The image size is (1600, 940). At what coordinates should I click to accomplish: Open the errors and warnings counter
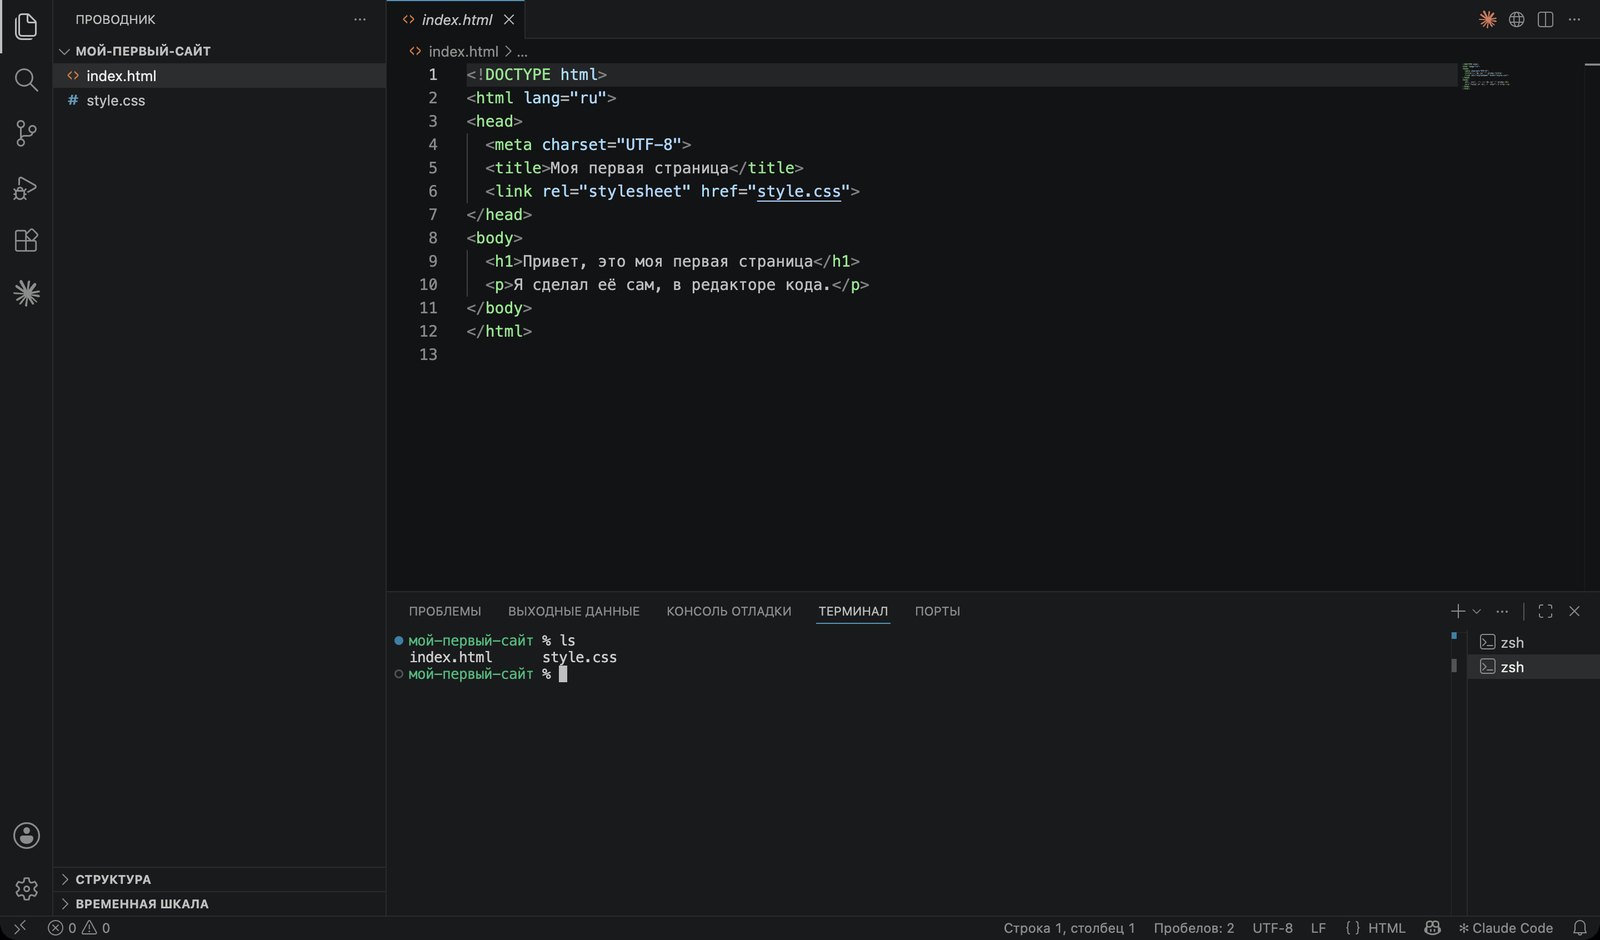(79, 928)
